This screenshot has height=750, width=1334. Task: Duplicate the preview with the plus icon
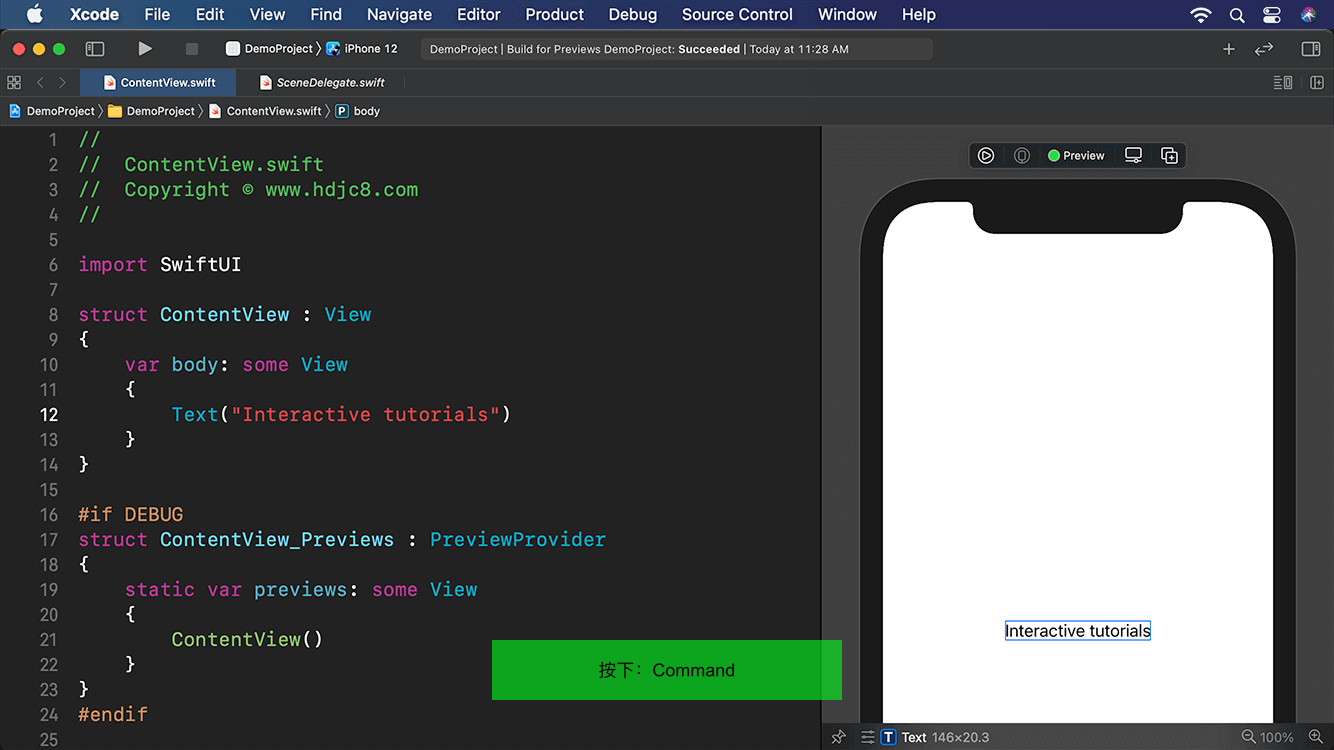(1169, 156)
